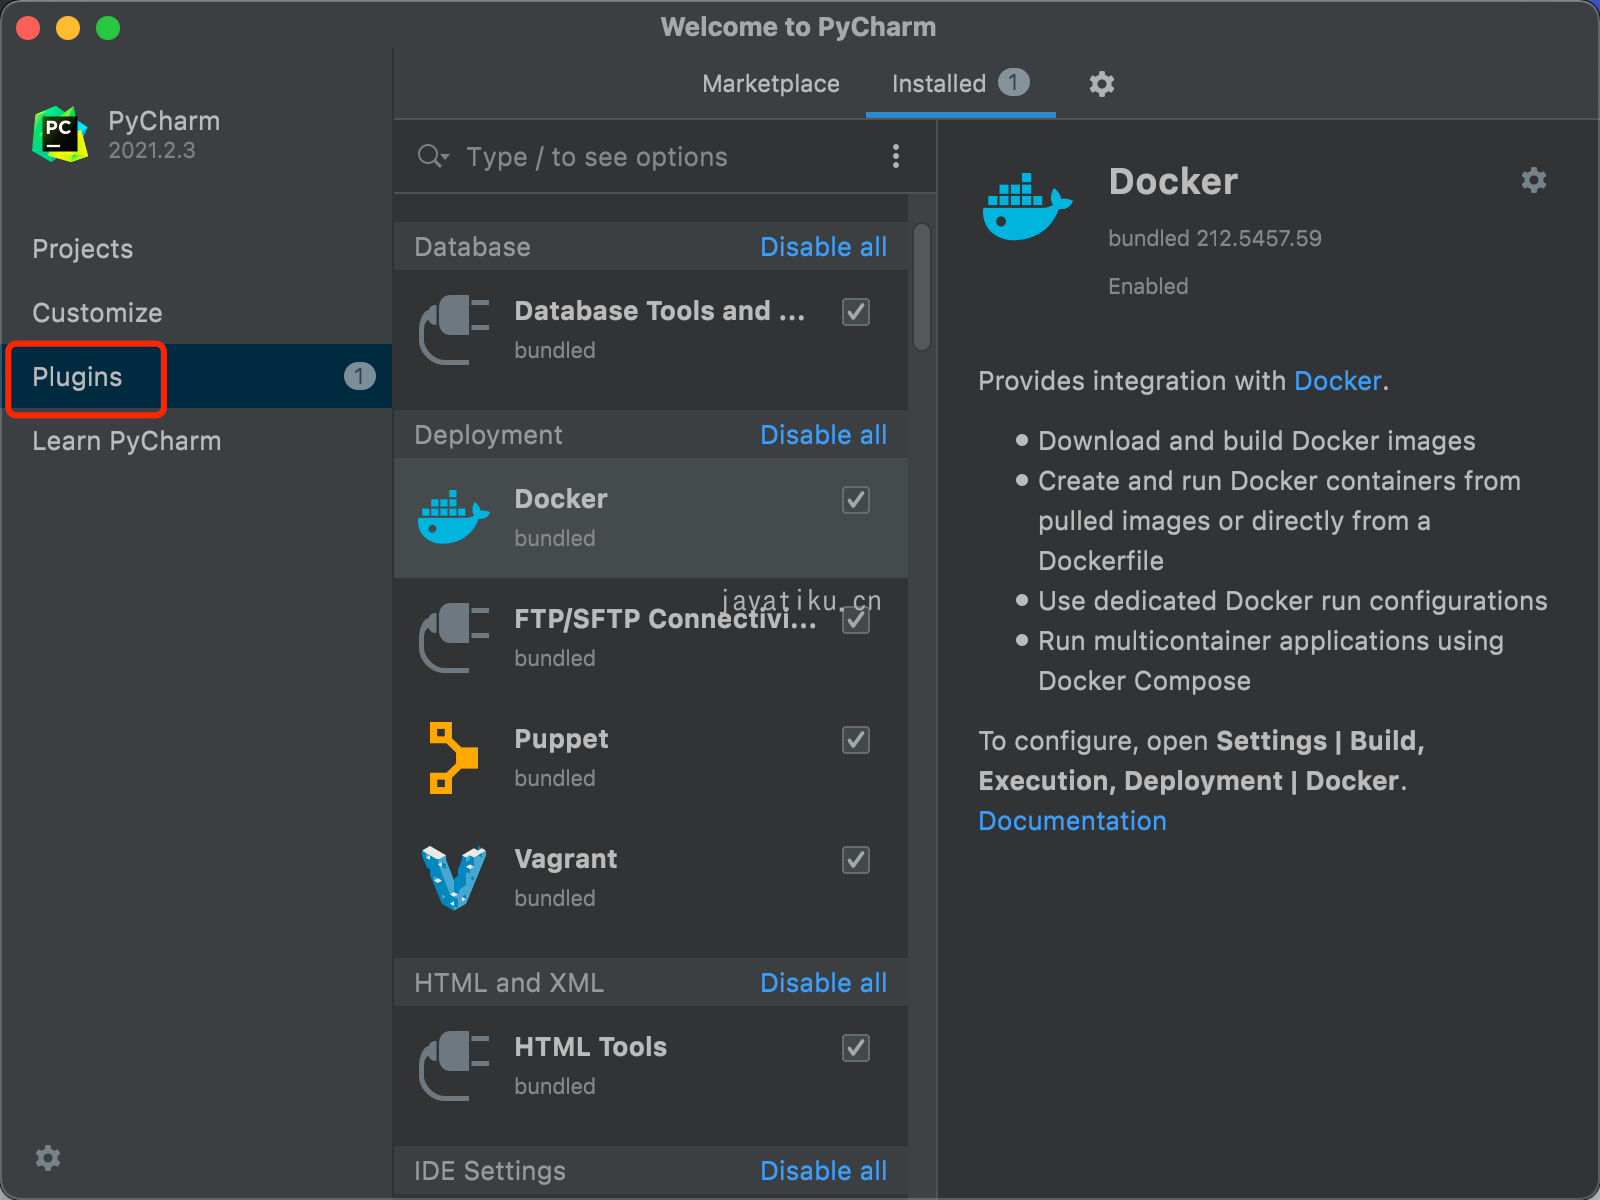The height and width of the screenshot is (1200, 1600).
Task: Click the bundled 212.5457.59 version text
Action: 1214,238
